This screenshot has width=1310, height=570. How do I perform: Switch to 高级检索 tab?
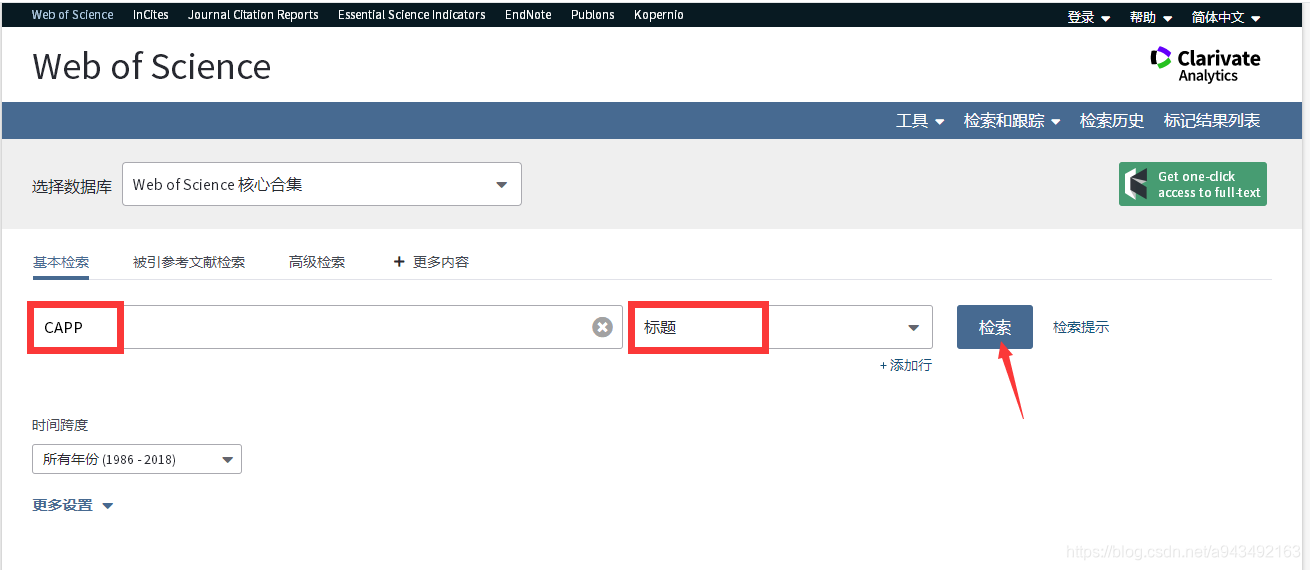point(317,262)
